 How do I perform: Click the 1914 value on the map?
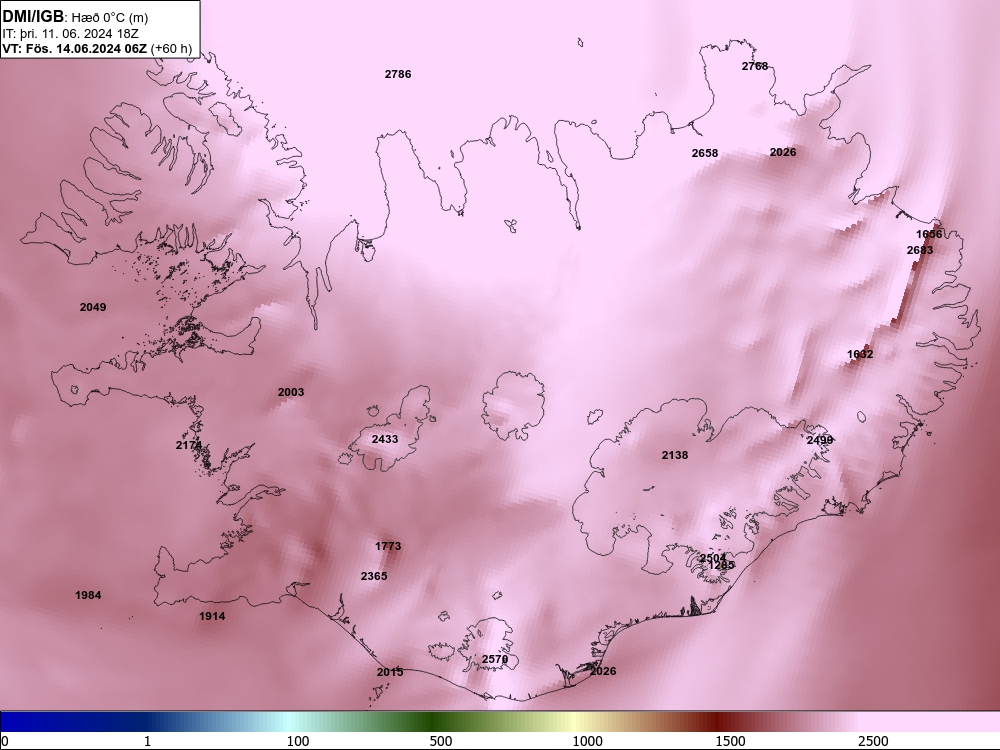[212, 616]
